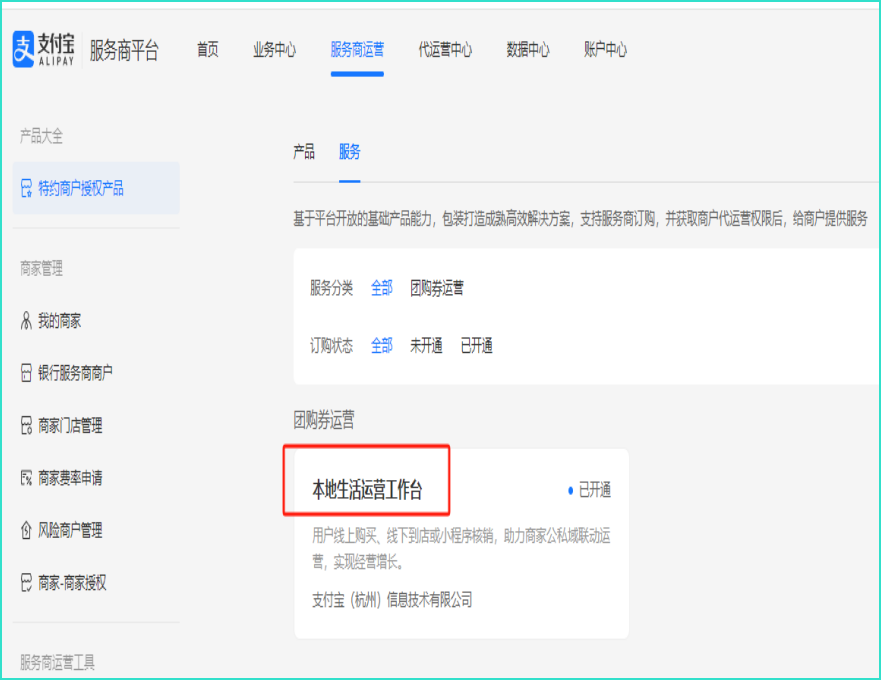The width and height of the screenshot is (882, 680).
Task: Switch to the 服务 tab
Action: click(349, 152)
